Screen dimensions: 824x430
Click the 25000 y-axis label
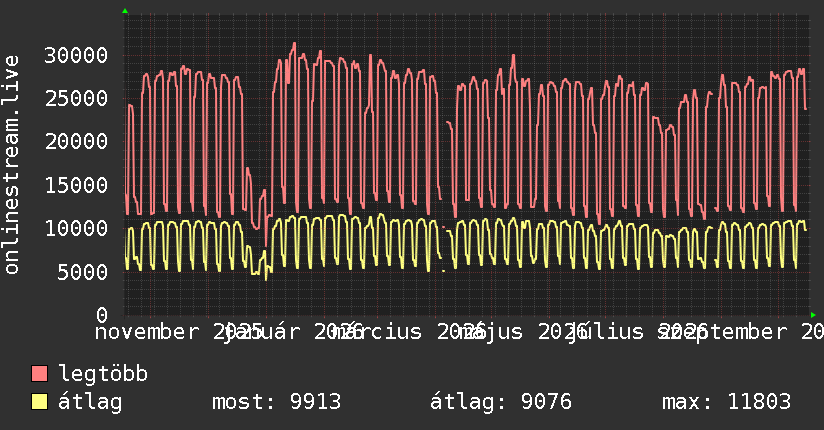pos(76,98)
